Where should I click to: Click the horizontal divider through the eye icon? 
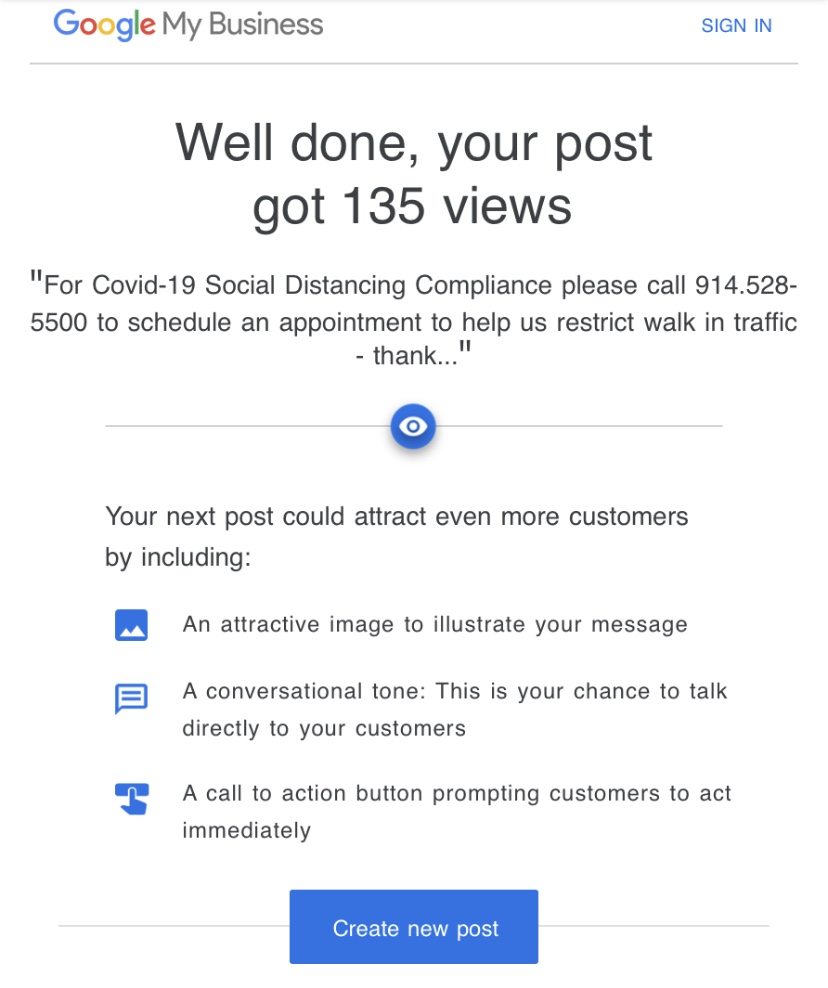coord(250,425)
